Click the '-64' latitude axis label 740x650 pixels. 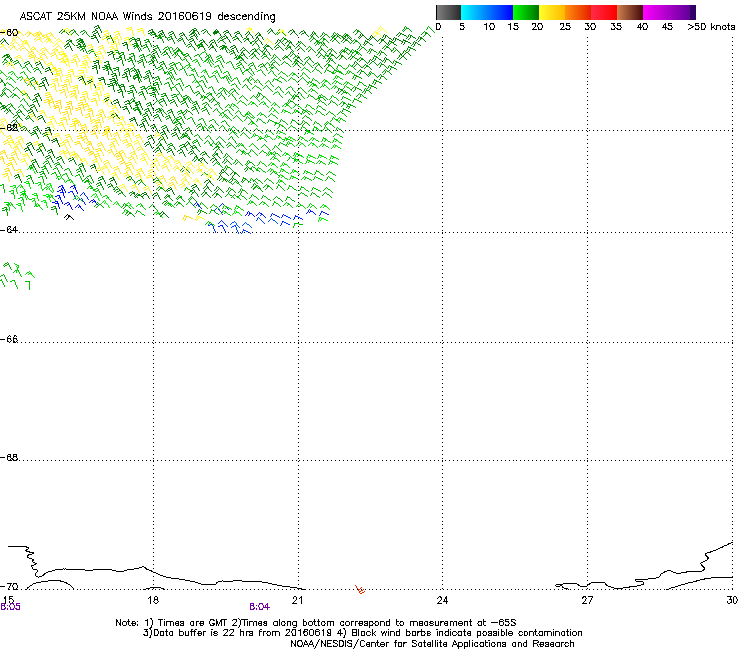(9, 229)
